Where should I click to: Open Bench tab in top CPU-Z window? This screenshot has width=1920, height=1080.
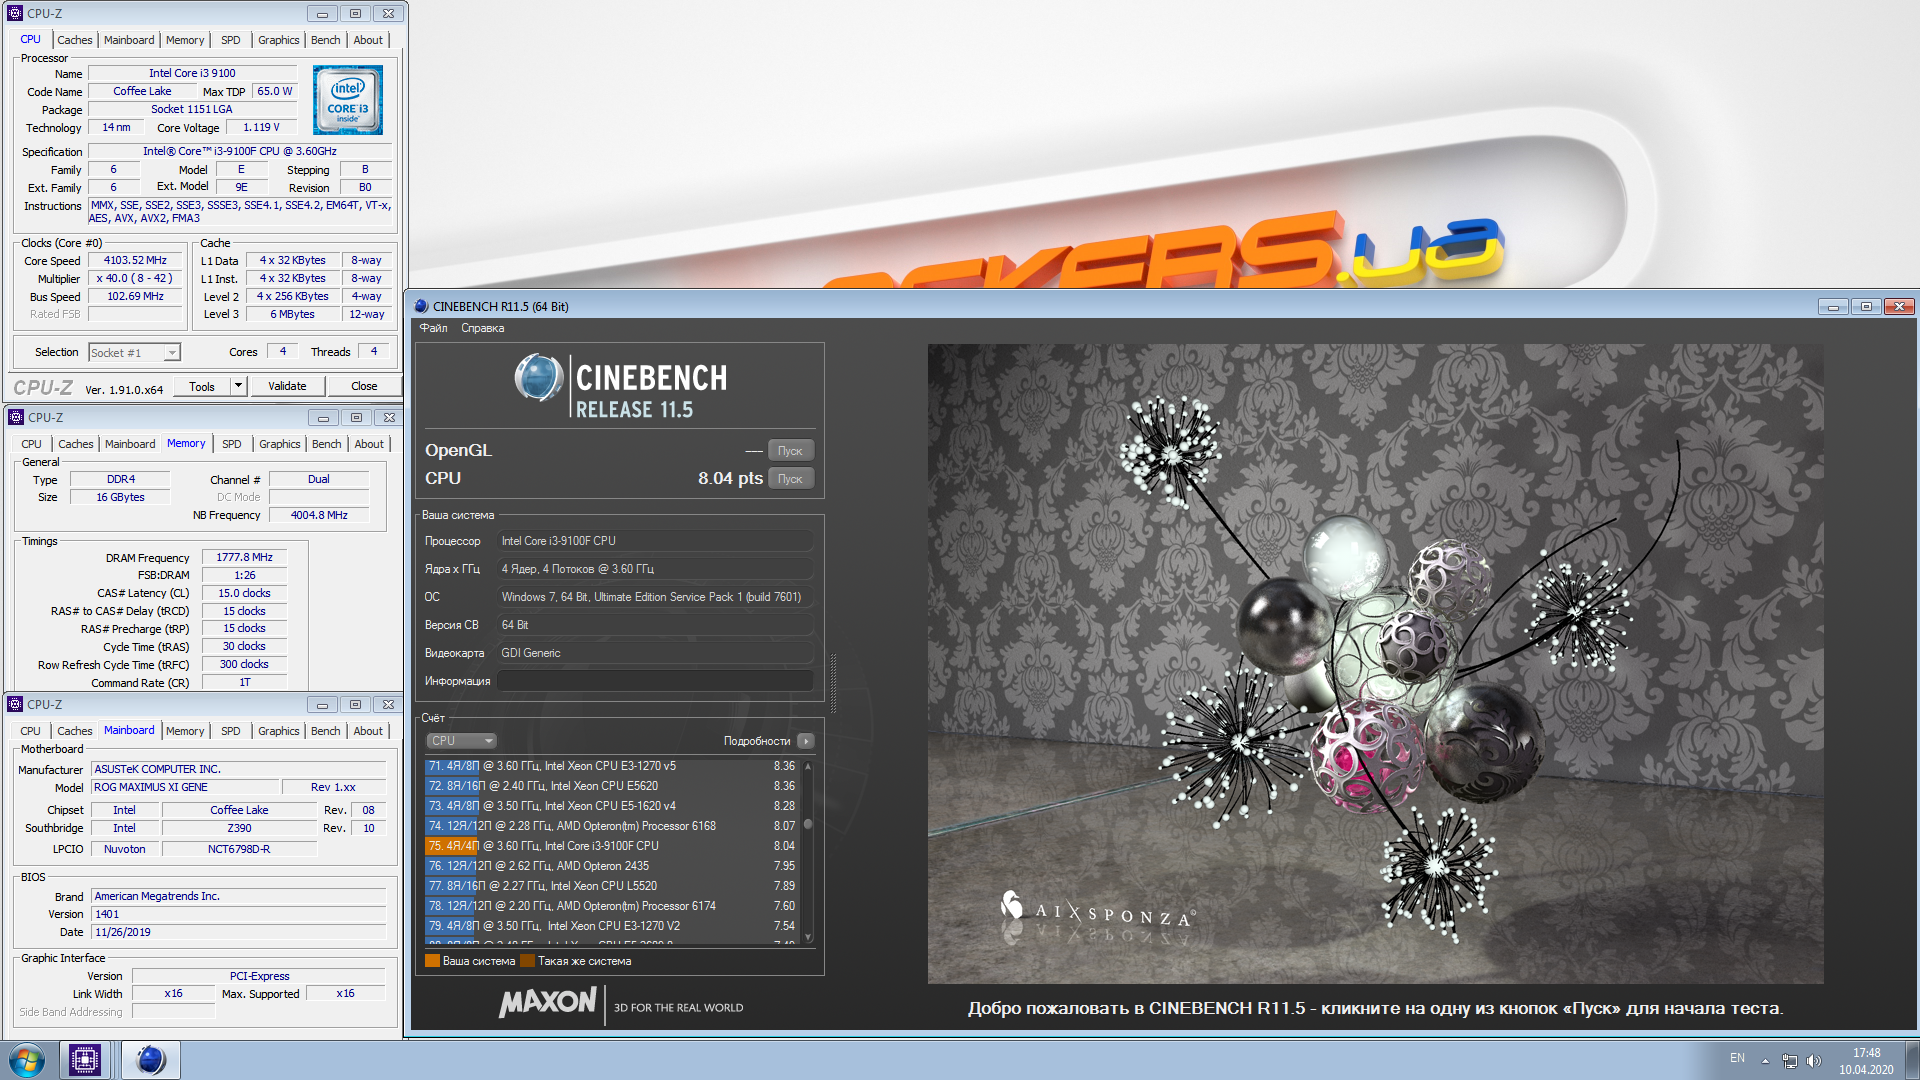point(325,40)
